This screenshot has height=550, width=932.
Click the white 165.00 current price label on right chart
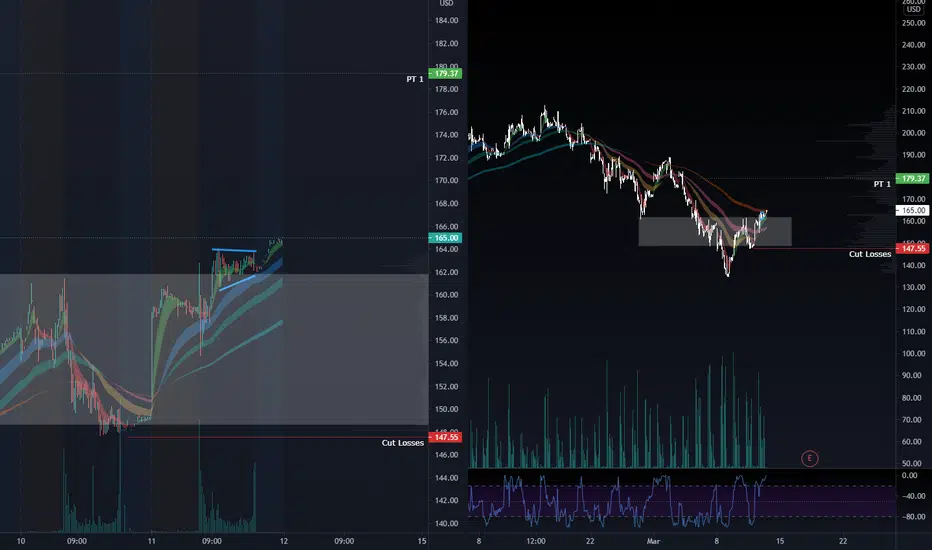(912, 210)
